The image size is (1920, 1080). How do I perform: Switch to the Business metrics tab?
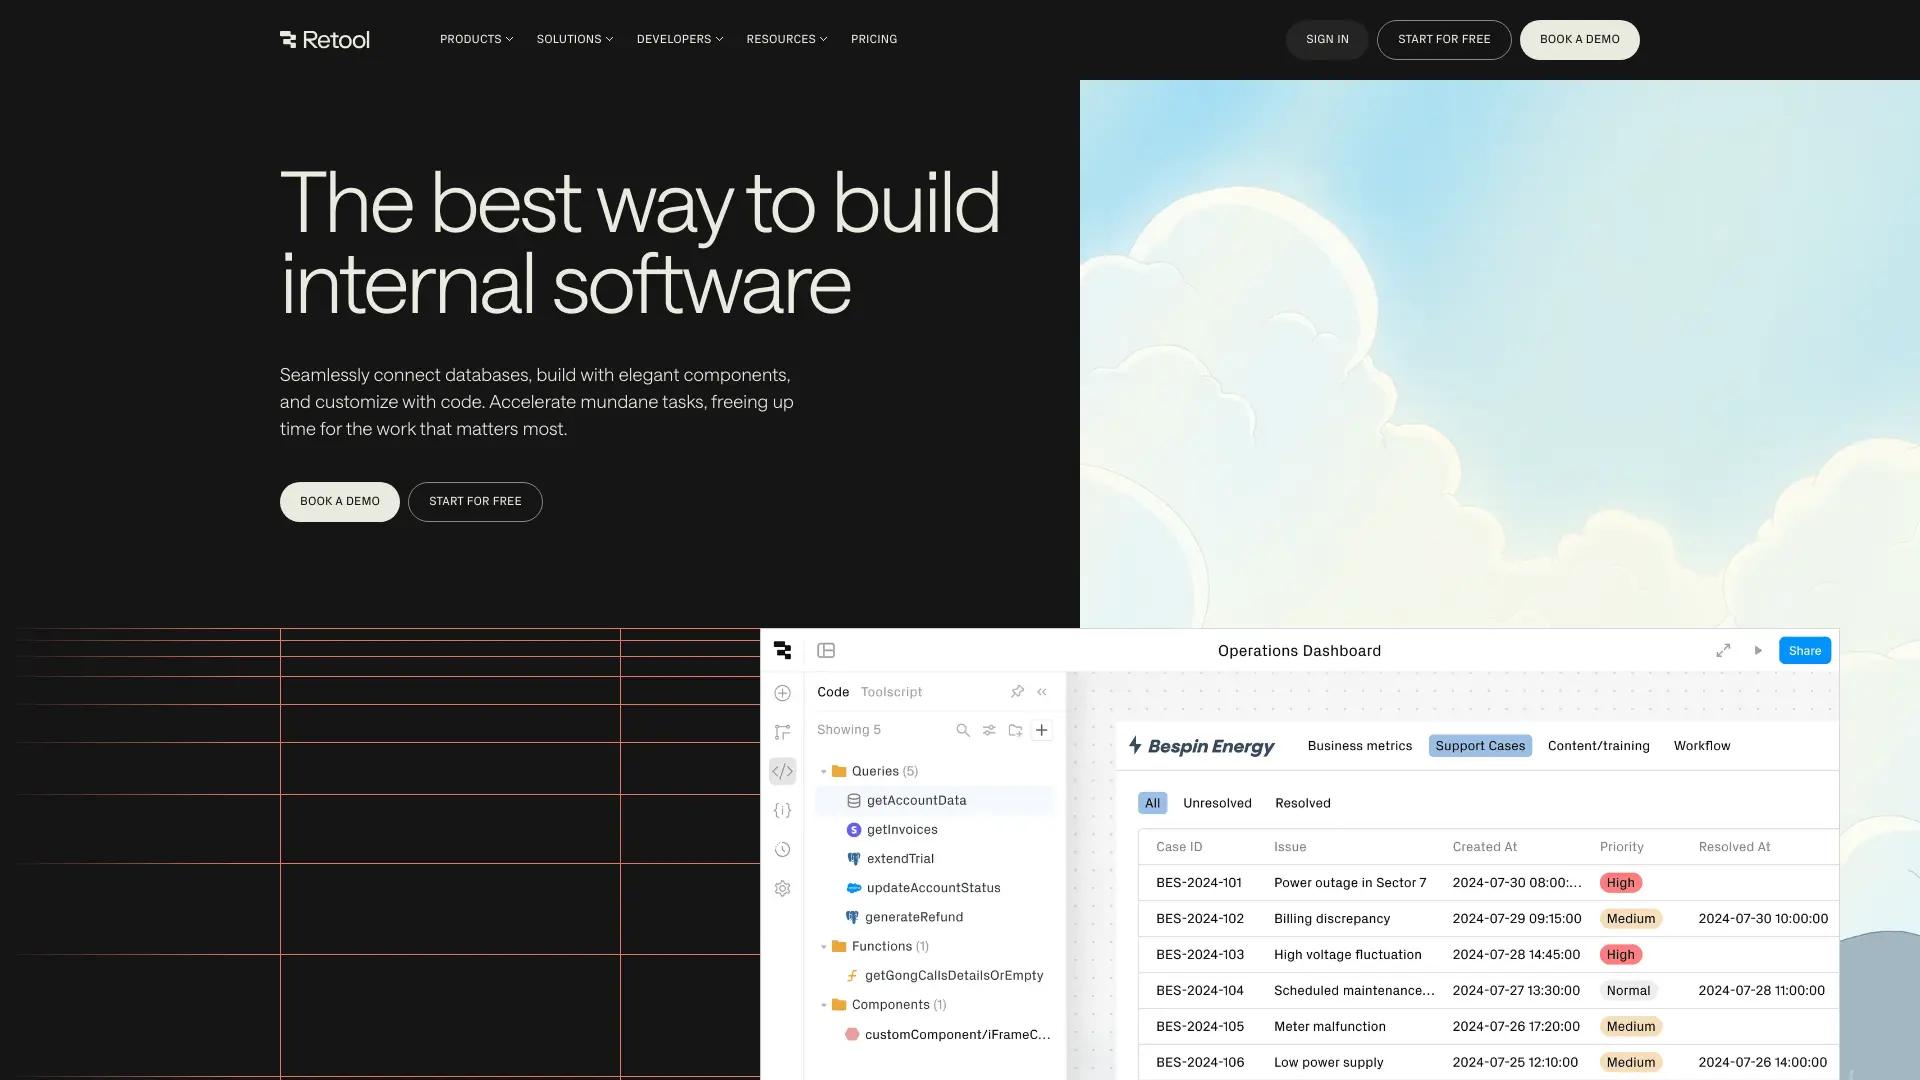1360,745
